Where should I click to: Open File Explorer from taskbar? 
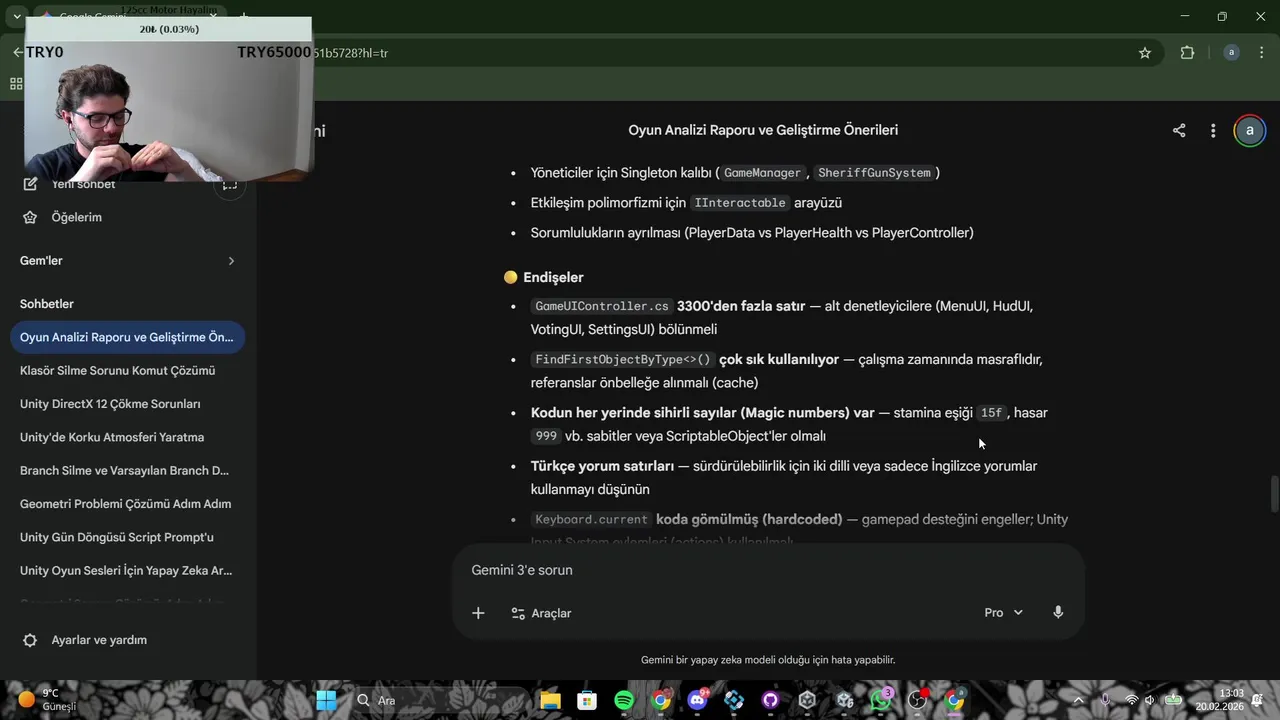(550, 700)
